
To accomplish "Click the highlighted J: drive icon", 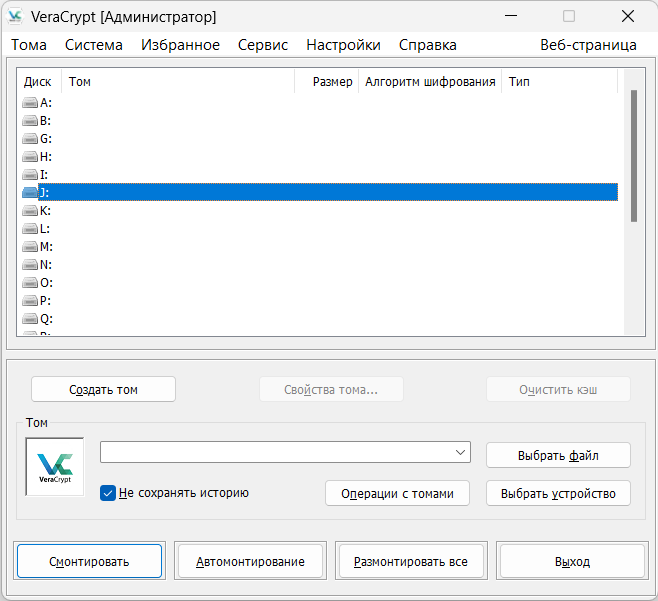I will 30,193.
